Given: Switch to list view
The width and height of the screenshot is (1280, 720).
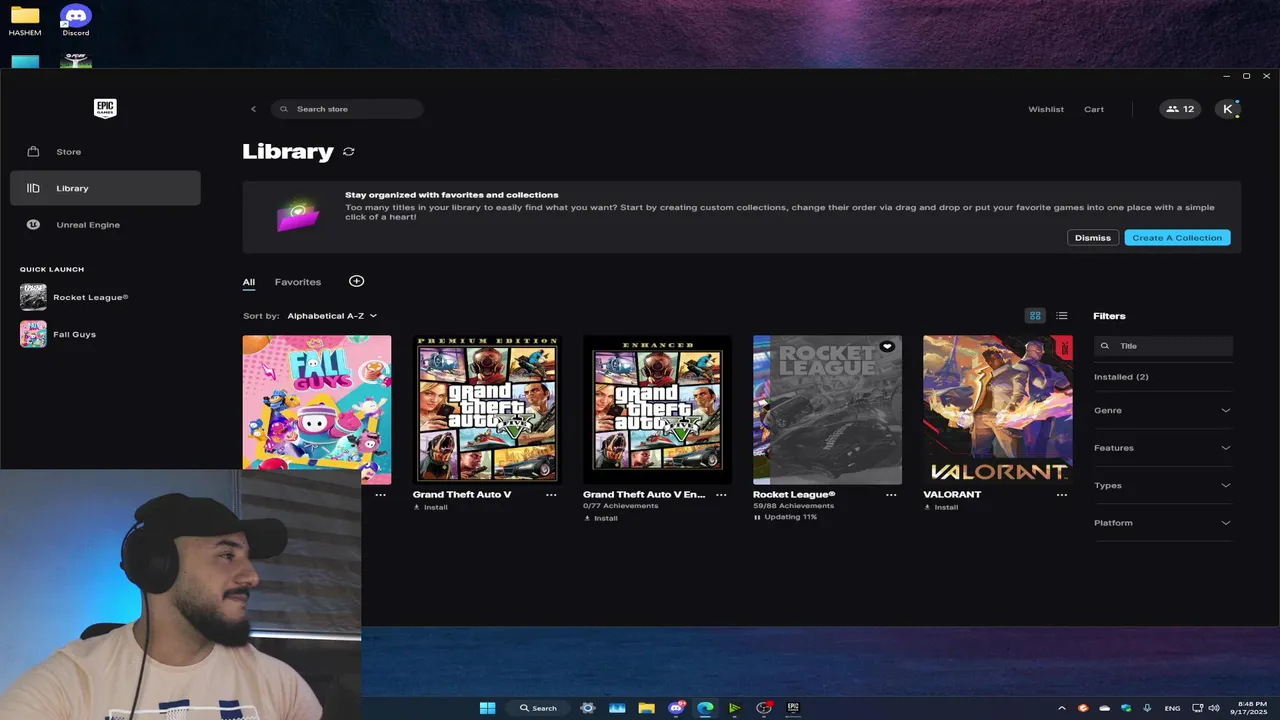Looking at the screenshot, I should click(1062, 316).
